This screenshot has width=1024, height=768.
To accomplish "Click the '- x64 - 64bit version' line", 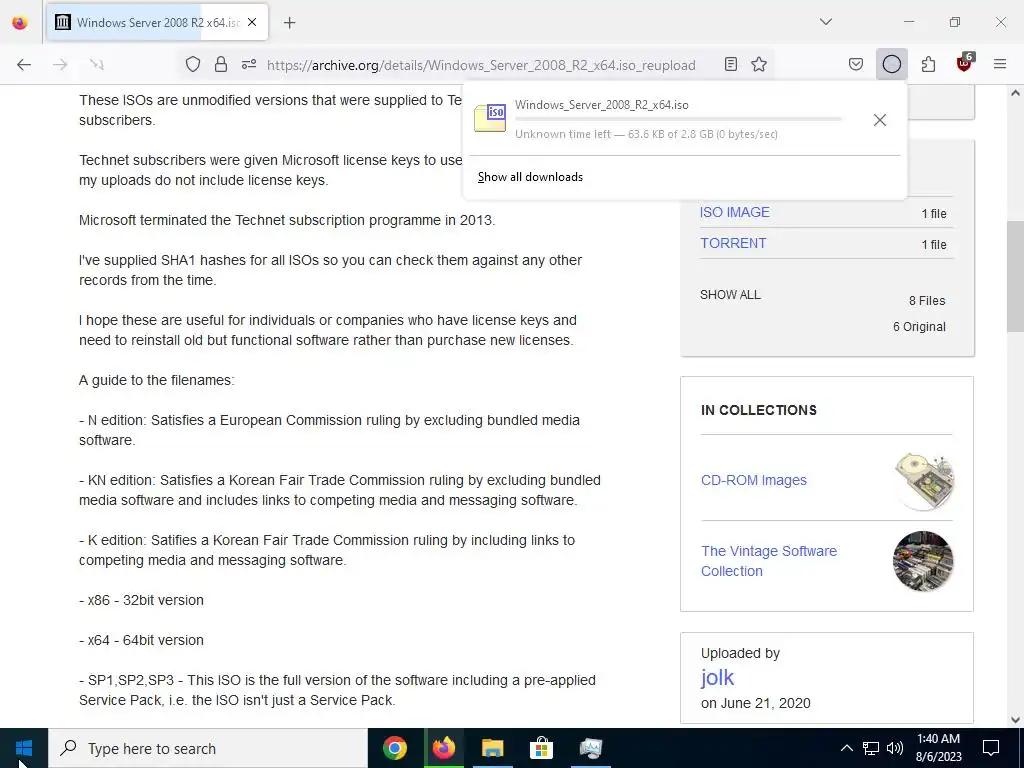I will coord(141,640).
